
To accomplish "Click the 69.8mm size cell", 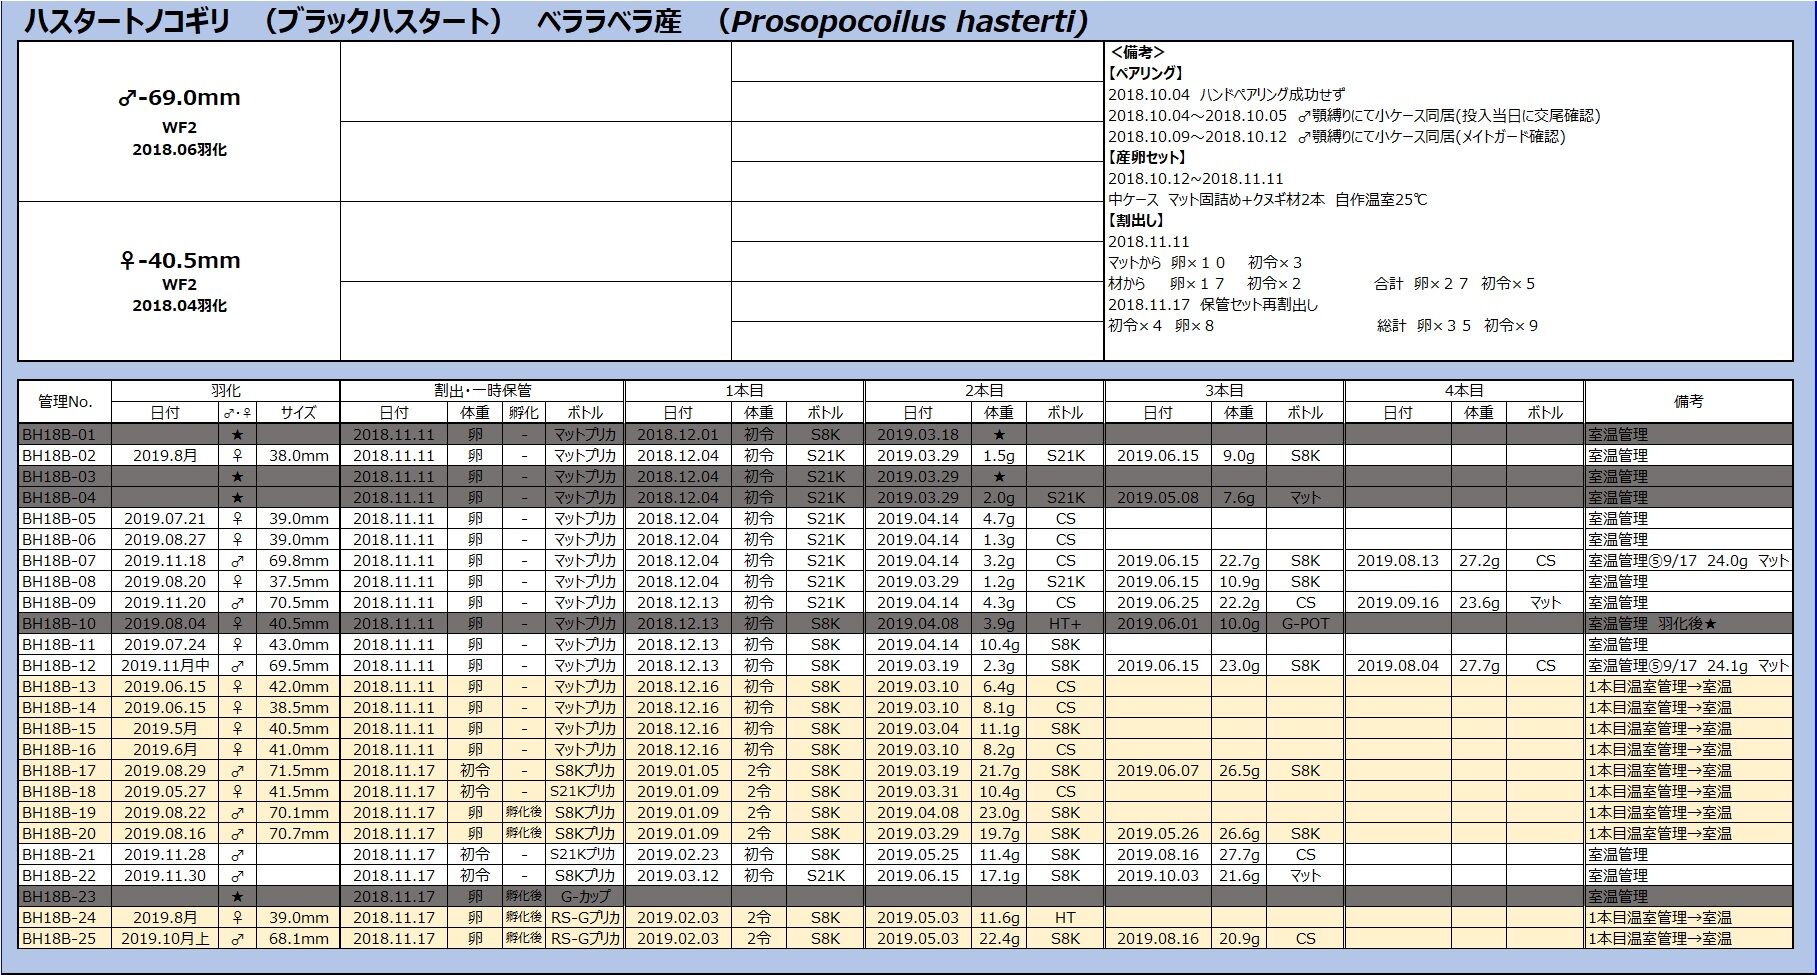I will 298,560.
